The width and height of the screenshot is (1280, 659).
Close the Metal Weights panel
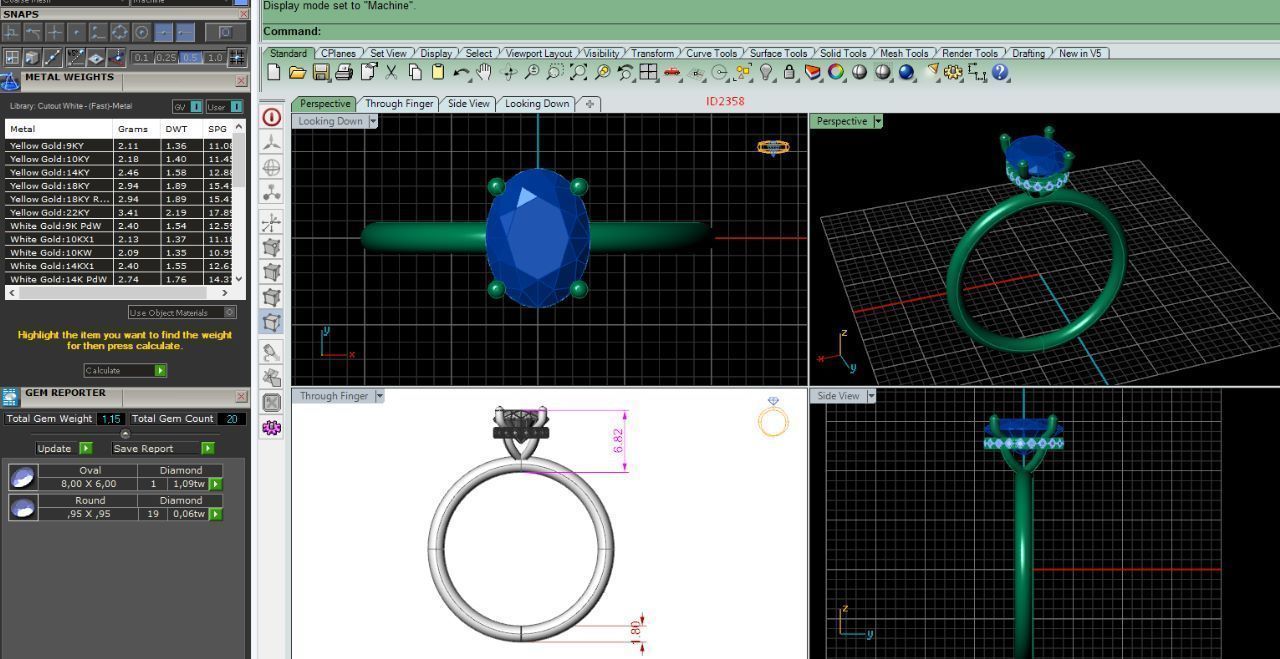[x=240, y=81]
